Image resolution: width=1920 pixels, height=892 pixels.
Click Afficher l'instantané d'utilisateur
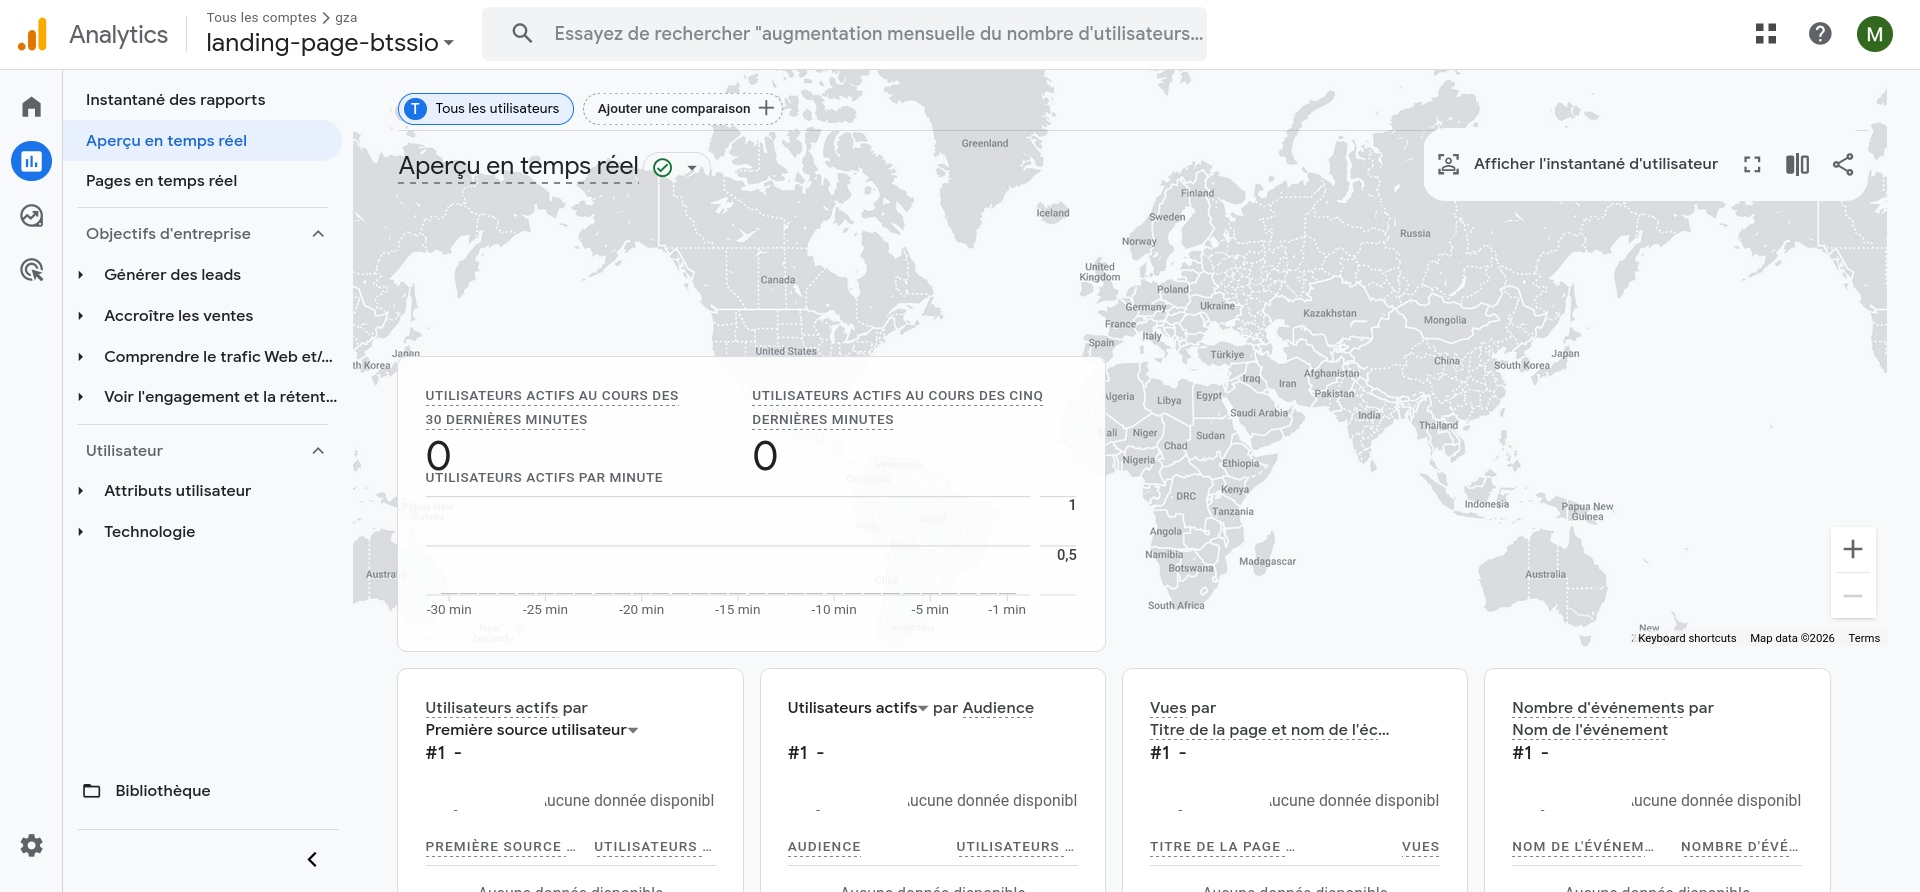(1596, 164)
